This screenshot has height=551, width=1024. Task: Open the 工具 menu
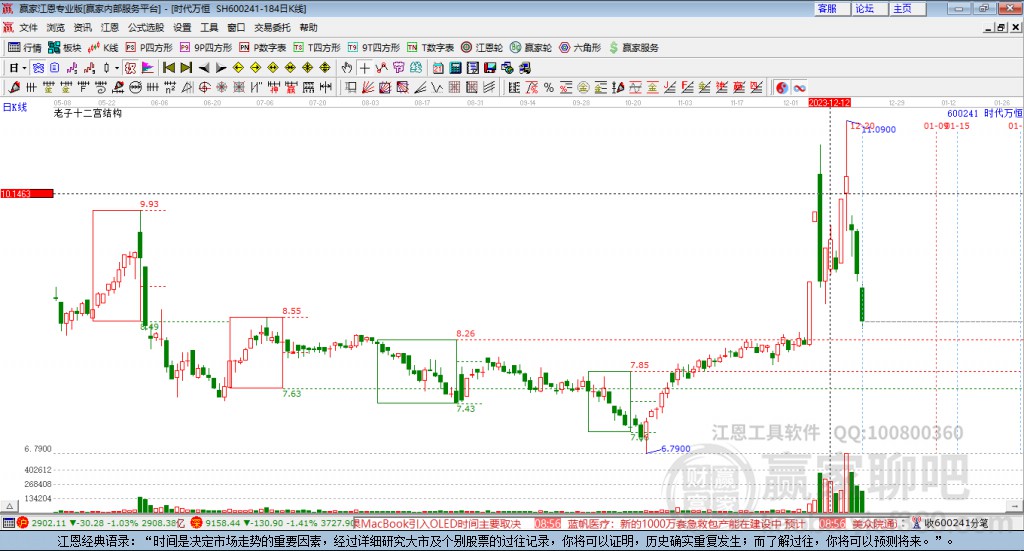tap(209, 27)
